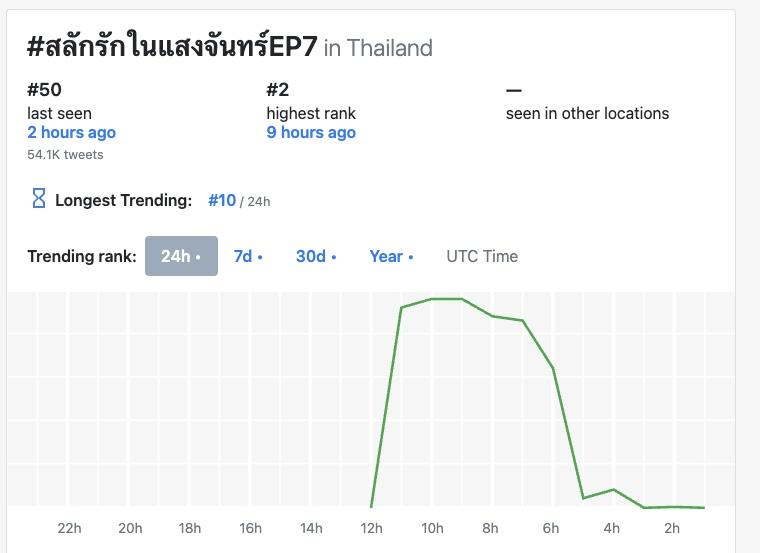Click the 'in Thailand' location text
Screen dimensions: 760x553
pyautogui.click(x=378, y=48)
